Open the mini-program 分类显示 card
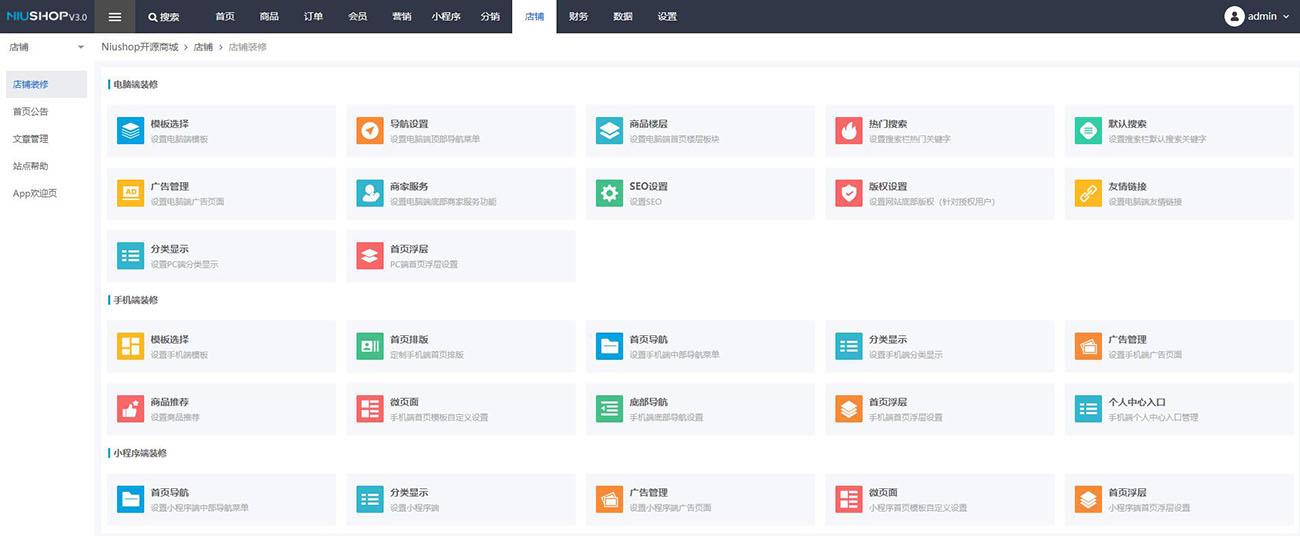 click(461, 499)
